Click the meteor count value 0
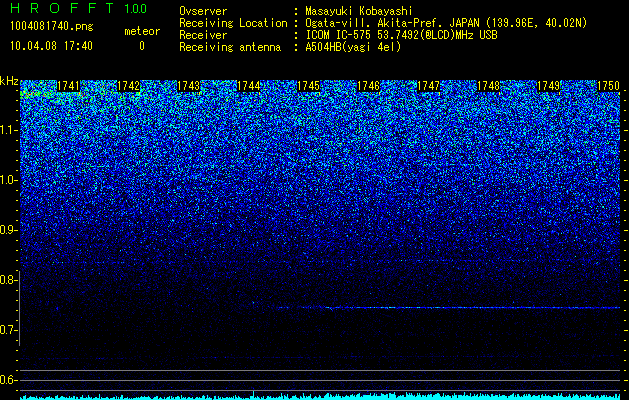629x400 pixels. 142,46
